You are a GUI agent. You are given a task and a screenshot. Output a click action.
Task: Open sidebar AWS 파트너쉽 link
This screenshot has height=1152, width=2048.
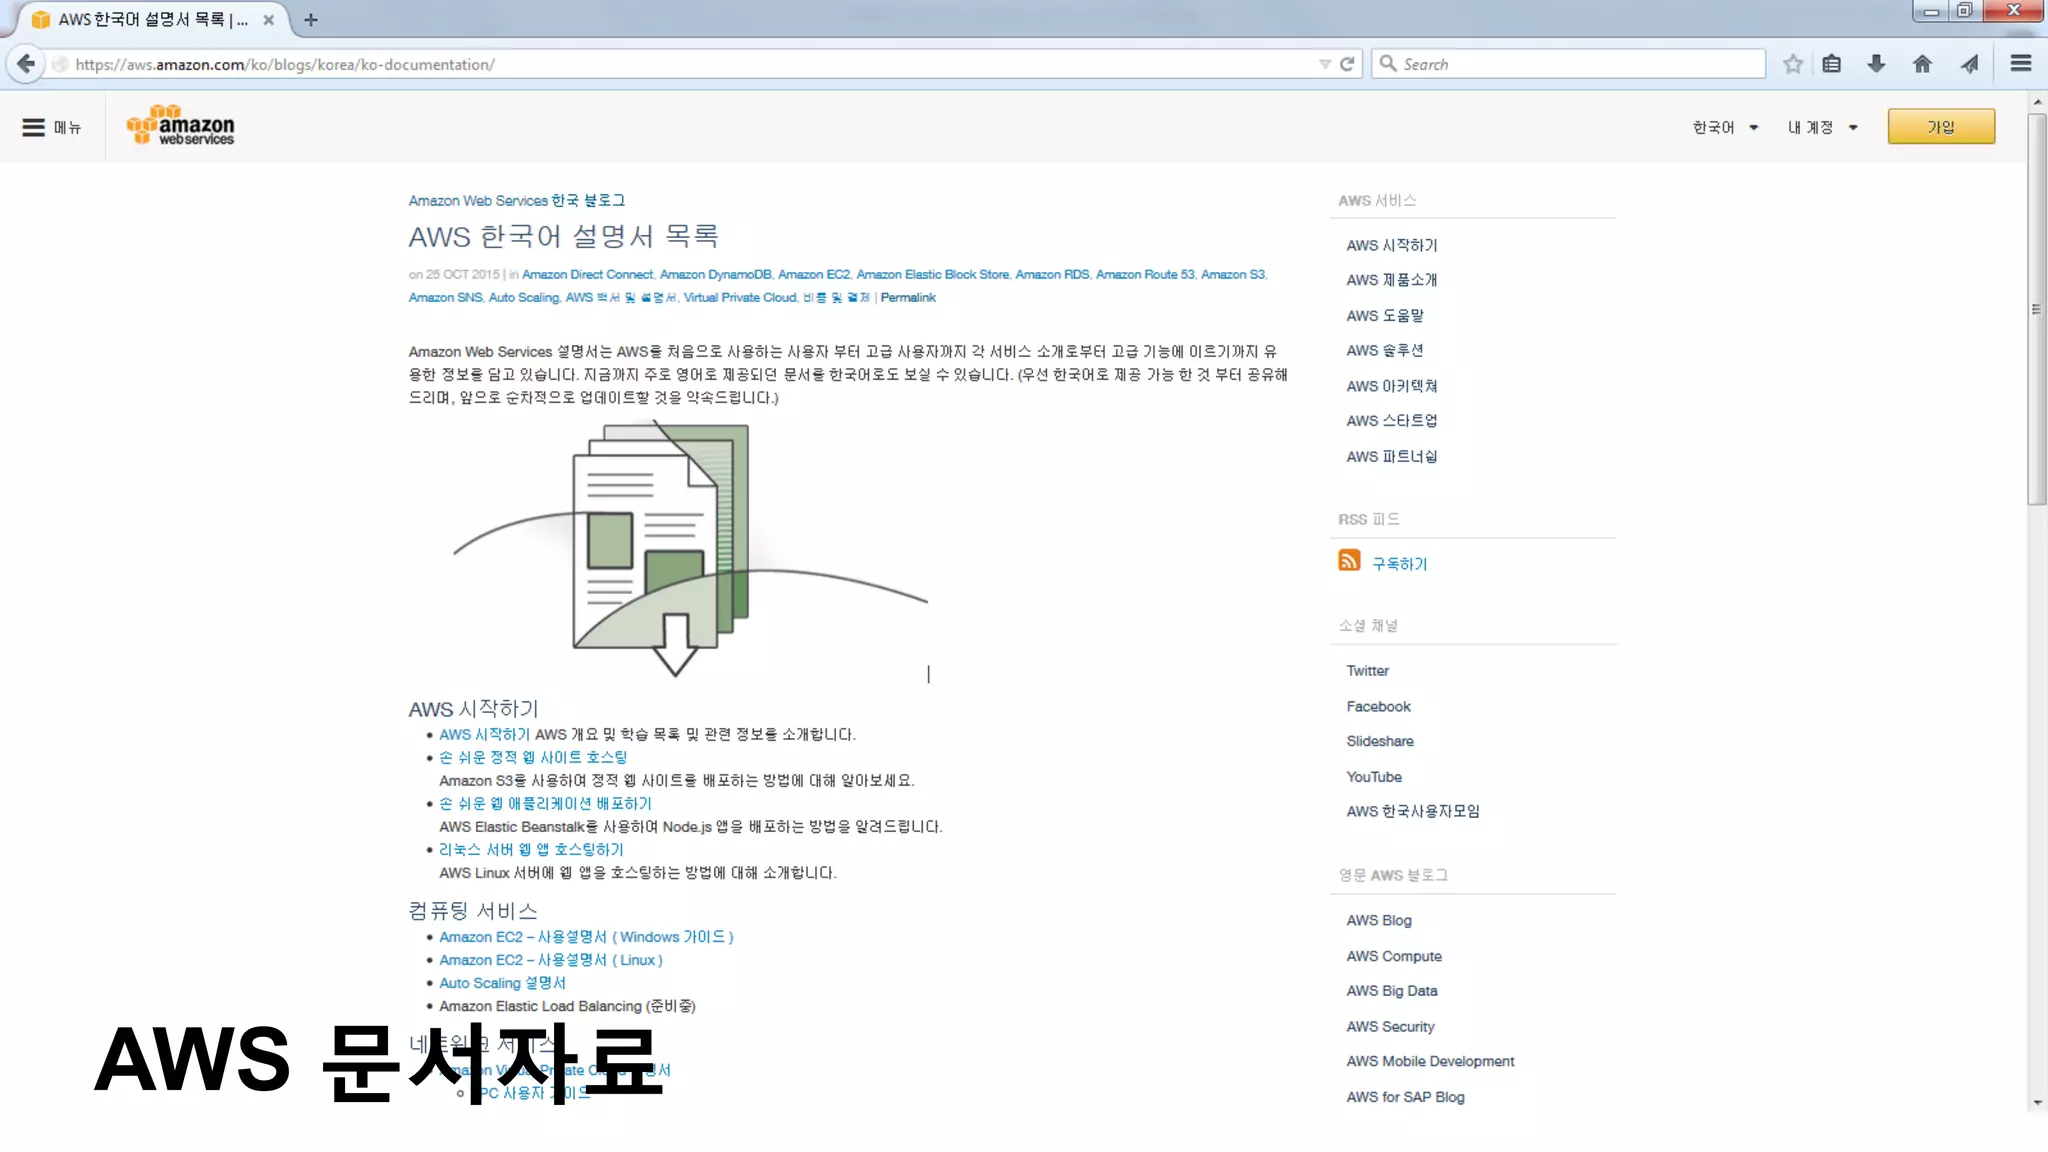pos(1391,456)
